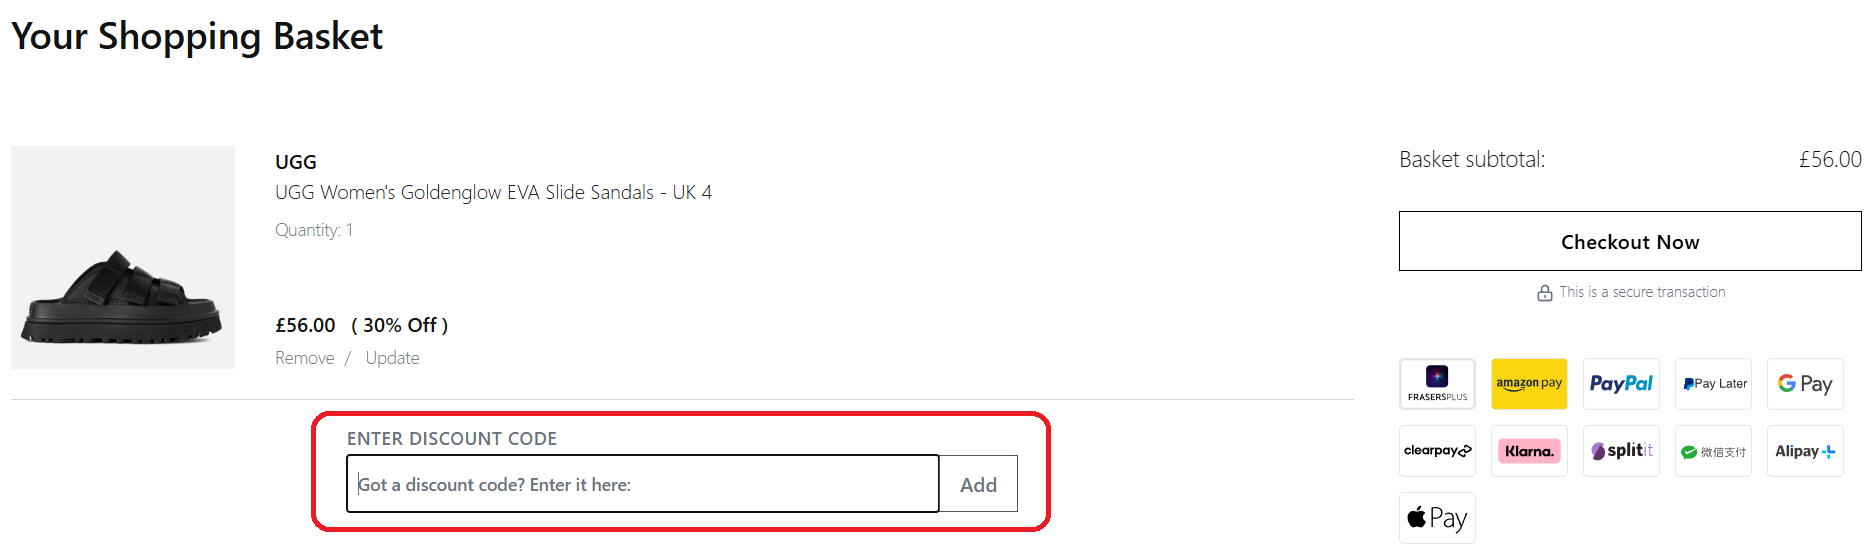Click the PayPal Pay Later icon
The image size is (1876, 544).
coord(1713,384)
